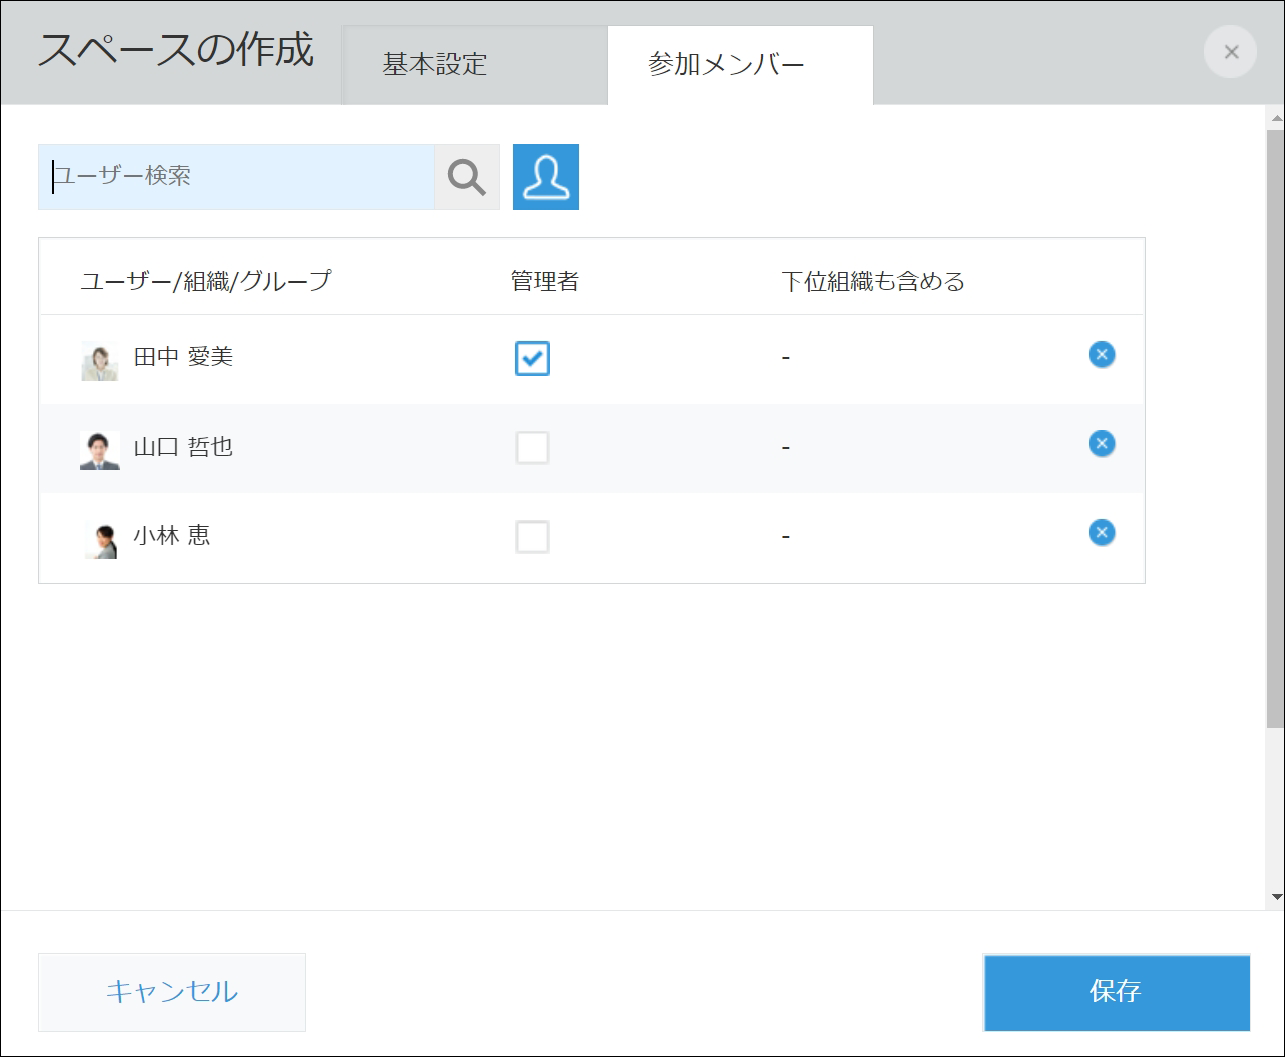Click the user search magnifier icon
This screenshot has width=1285, height=1057.
coord(466,177)
